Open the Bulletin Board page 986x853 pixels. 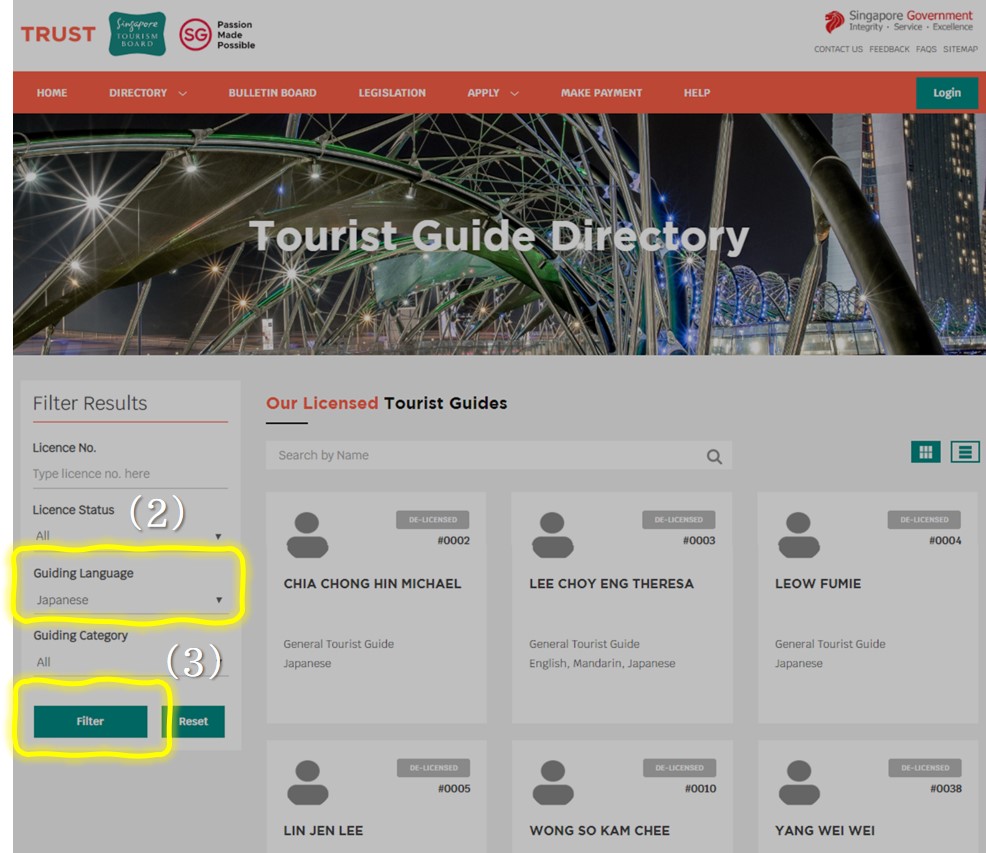coord(272,93)
